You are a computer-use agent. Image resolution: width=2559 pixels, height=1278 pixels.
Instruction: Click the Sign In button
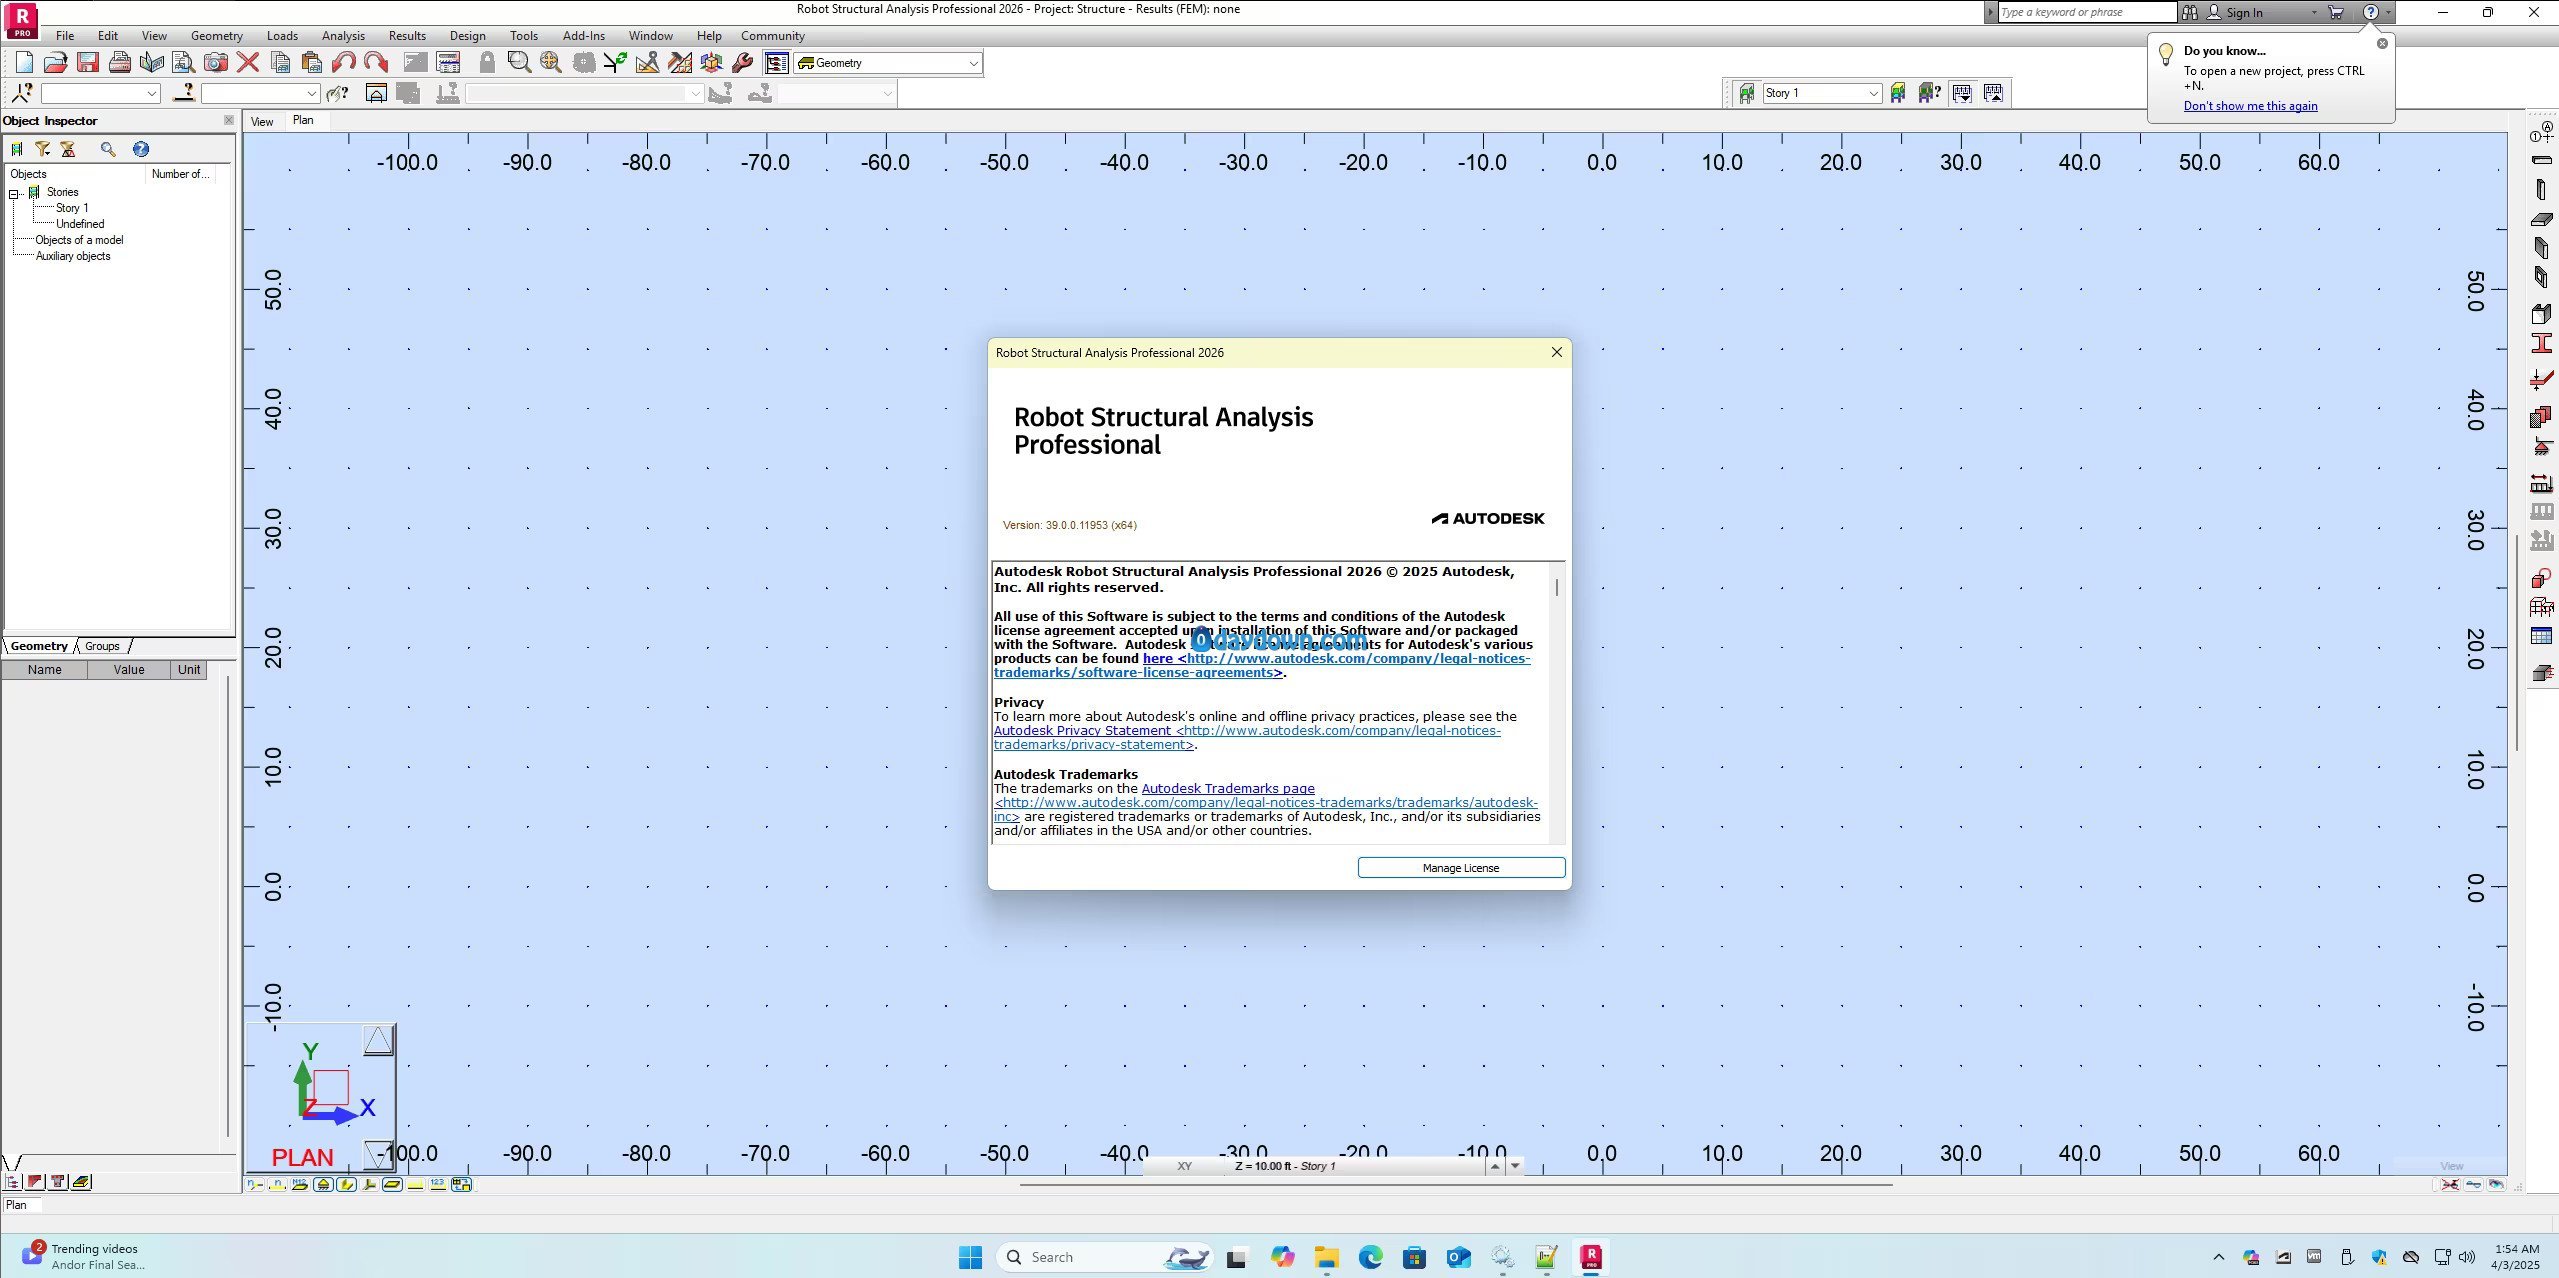point(2243,12)
